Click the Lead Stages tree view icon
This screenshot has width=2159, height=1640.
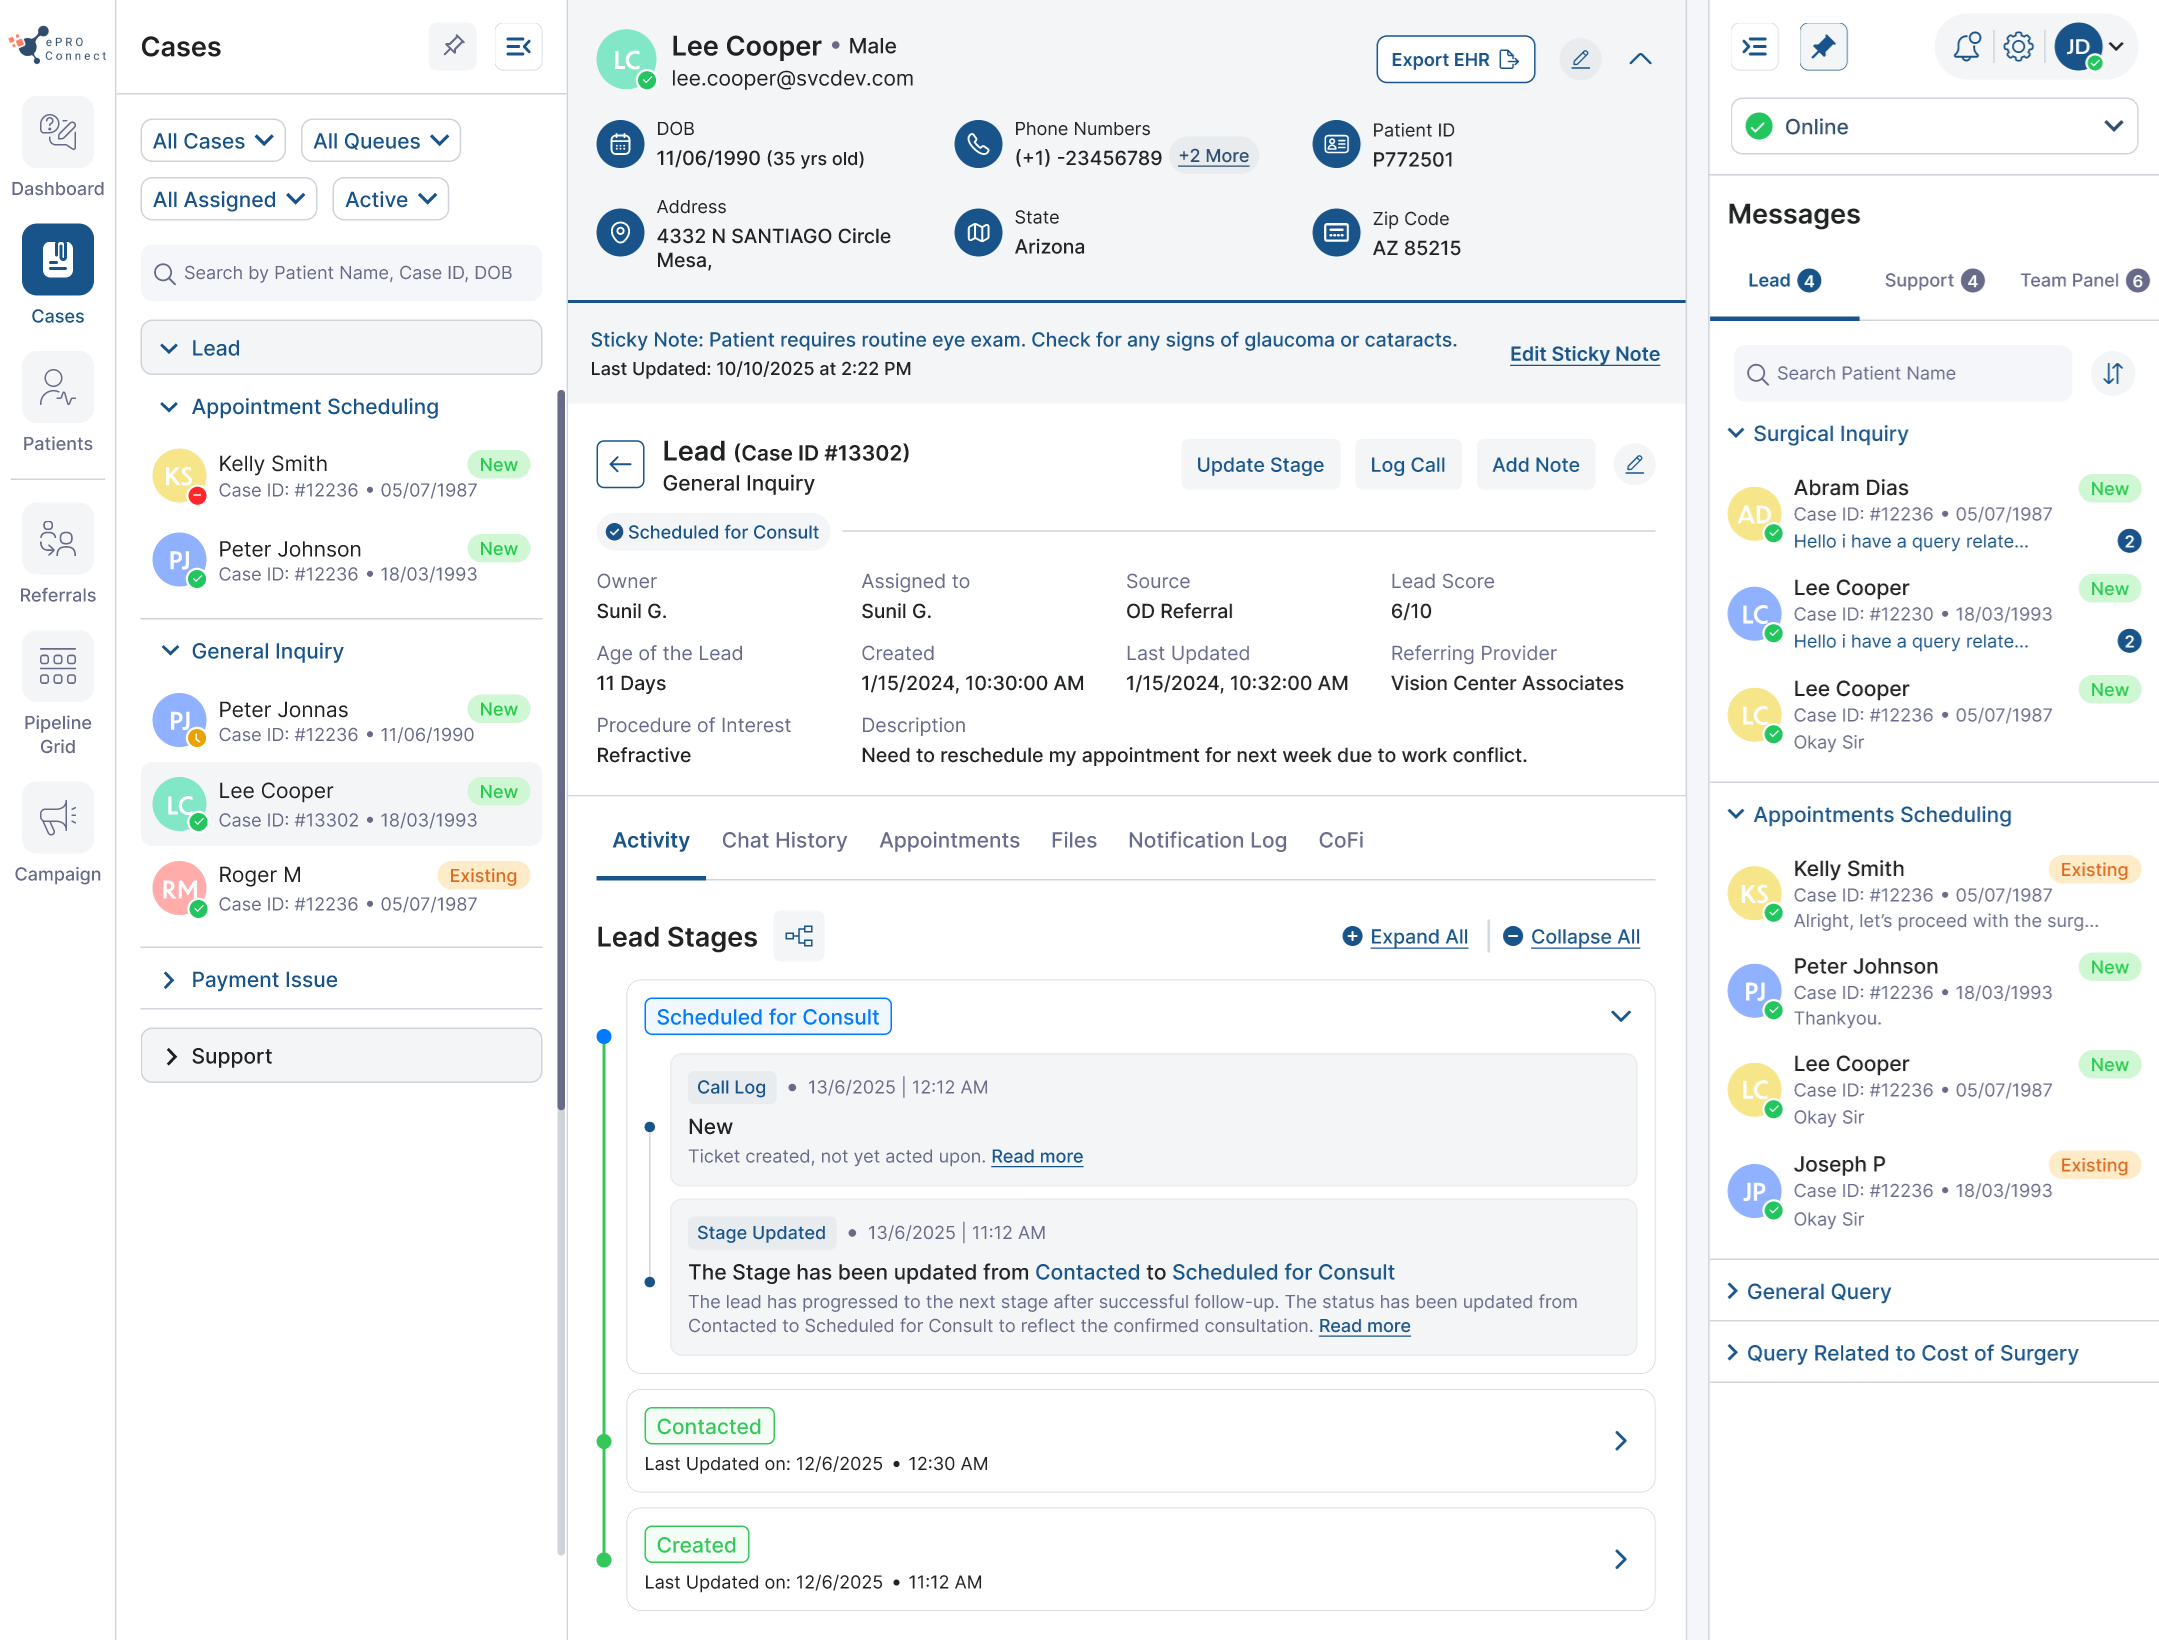point(798,936)
